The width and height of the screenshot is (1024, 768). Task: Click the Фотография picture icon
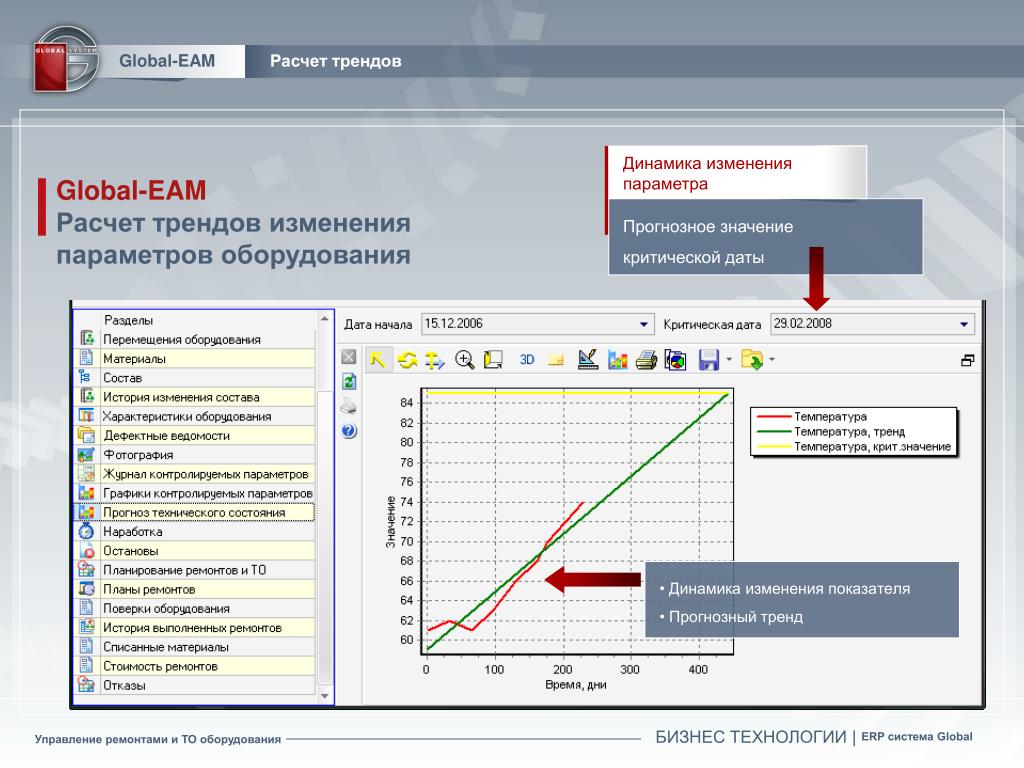point(86,454)
